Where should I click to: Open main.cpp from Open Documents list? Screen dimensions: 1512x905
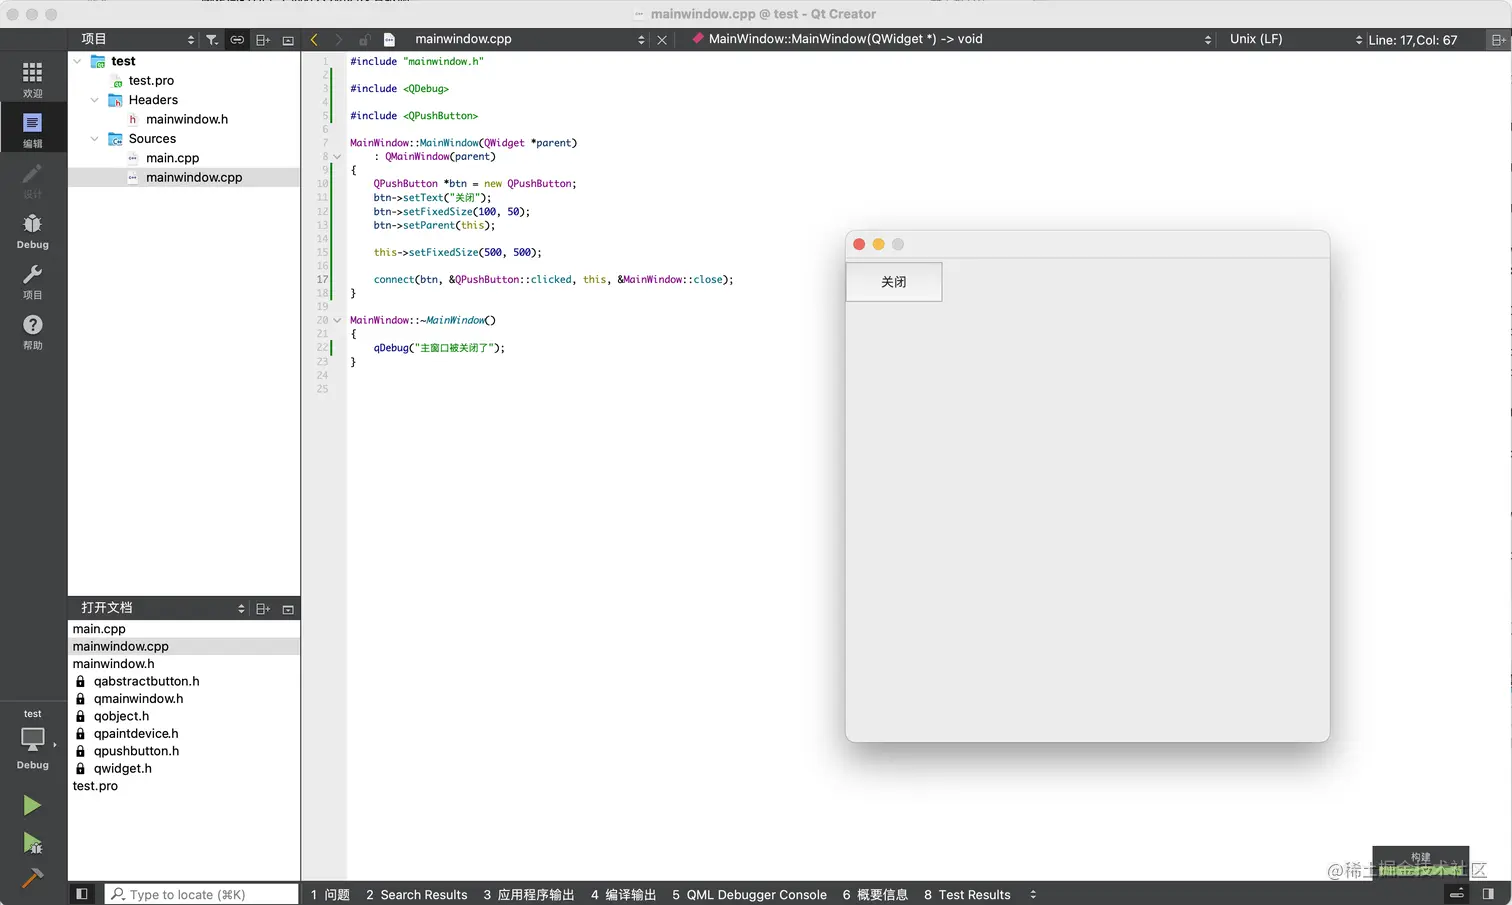[99, 629]
